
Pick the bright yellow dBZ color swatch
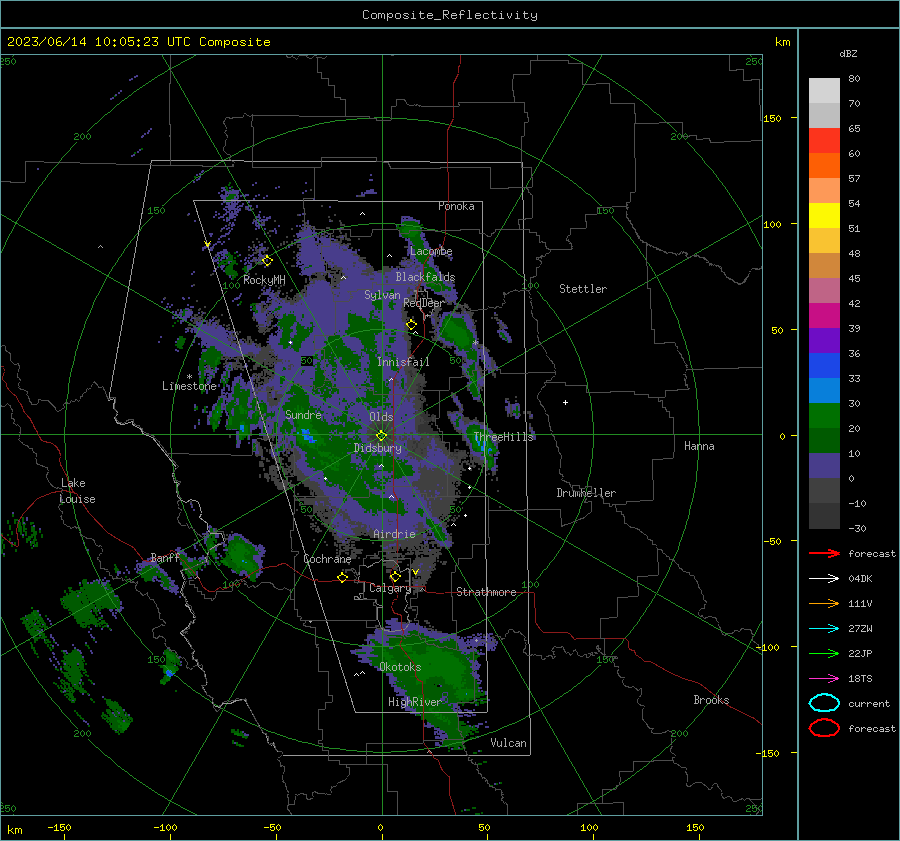click(824, 215)
